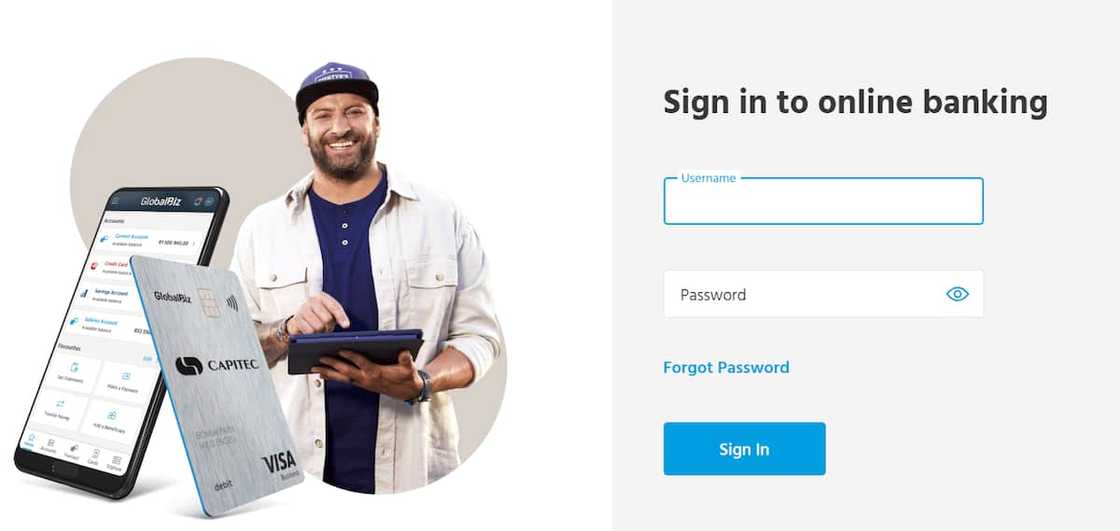Open the Forgot Password link
The height and width of the screenshot is (531, 1120).
(x=726, y=367)
